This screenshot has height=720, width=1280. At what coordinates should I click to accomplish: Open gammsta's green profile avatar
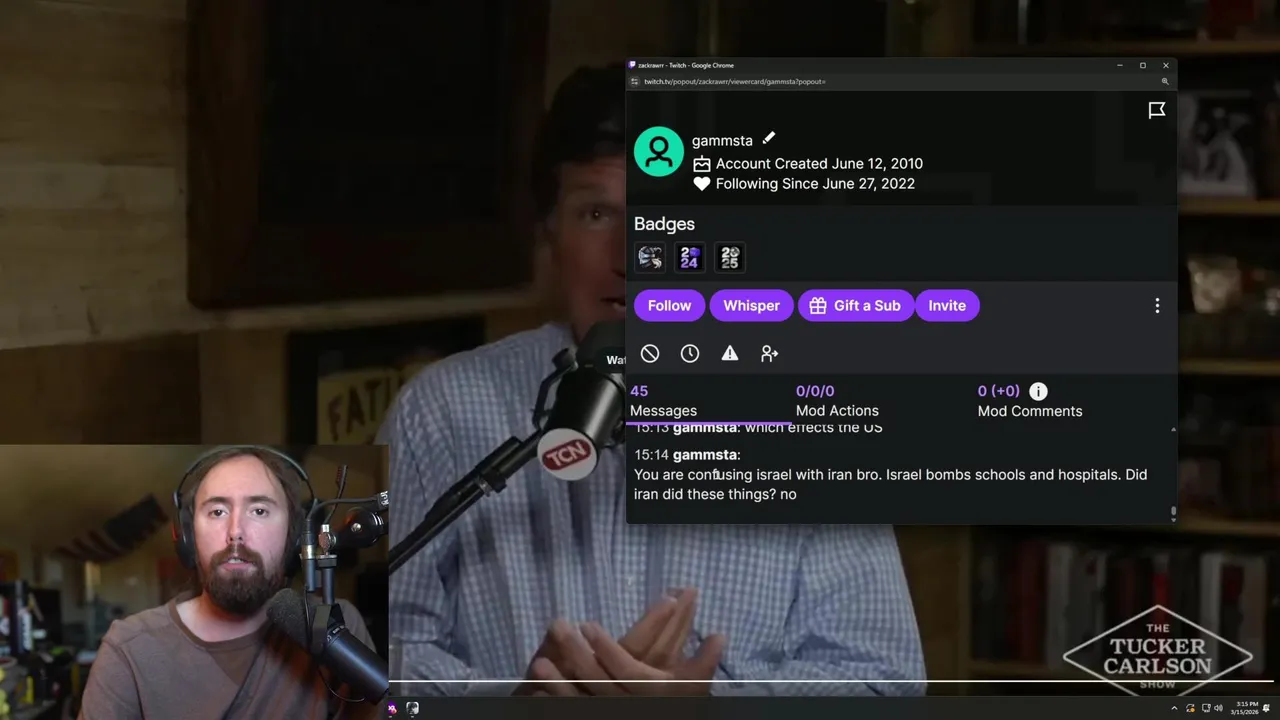point(659,152)
